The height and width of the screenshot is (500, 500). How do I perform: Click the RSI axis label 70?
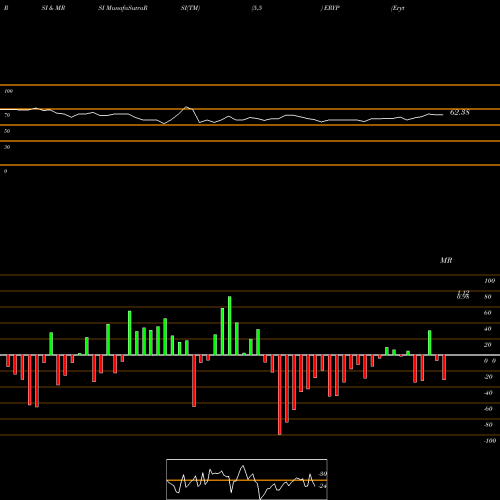7,115
